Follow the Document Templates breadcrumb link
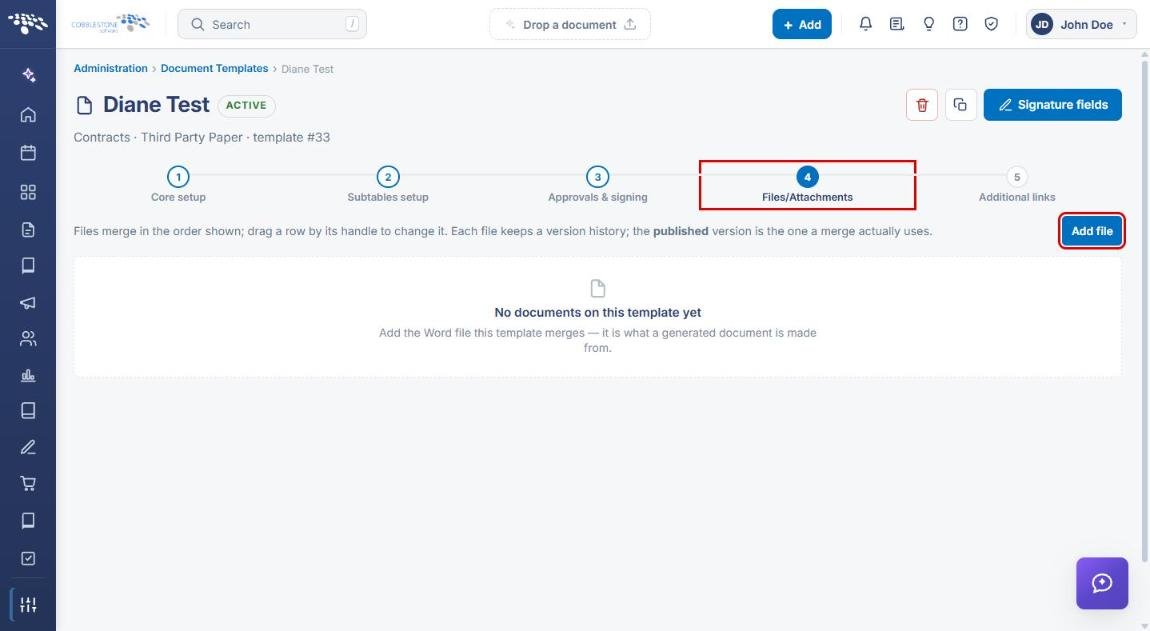Image resolution: width=1150 pixels, height=631 pixels. 214,68
